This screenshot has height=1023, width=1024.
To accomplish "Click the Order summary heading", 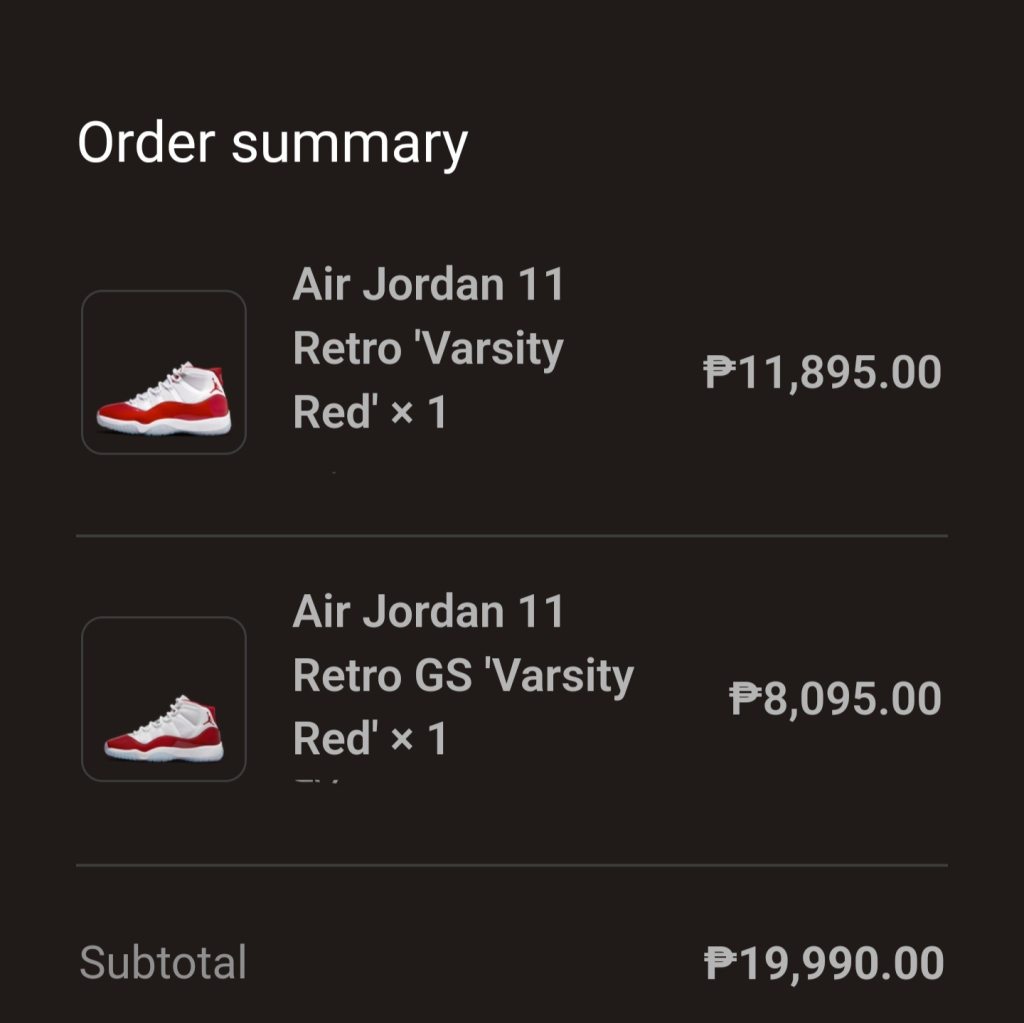I will (272, 143).
